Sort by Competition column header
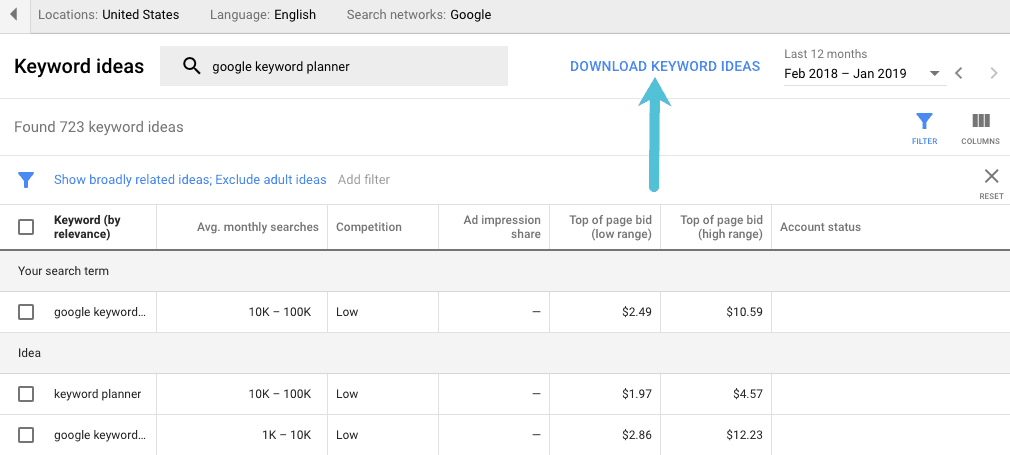Image resolution: width=1010 pixels, height=455 pixels. [x=369, y=227]
